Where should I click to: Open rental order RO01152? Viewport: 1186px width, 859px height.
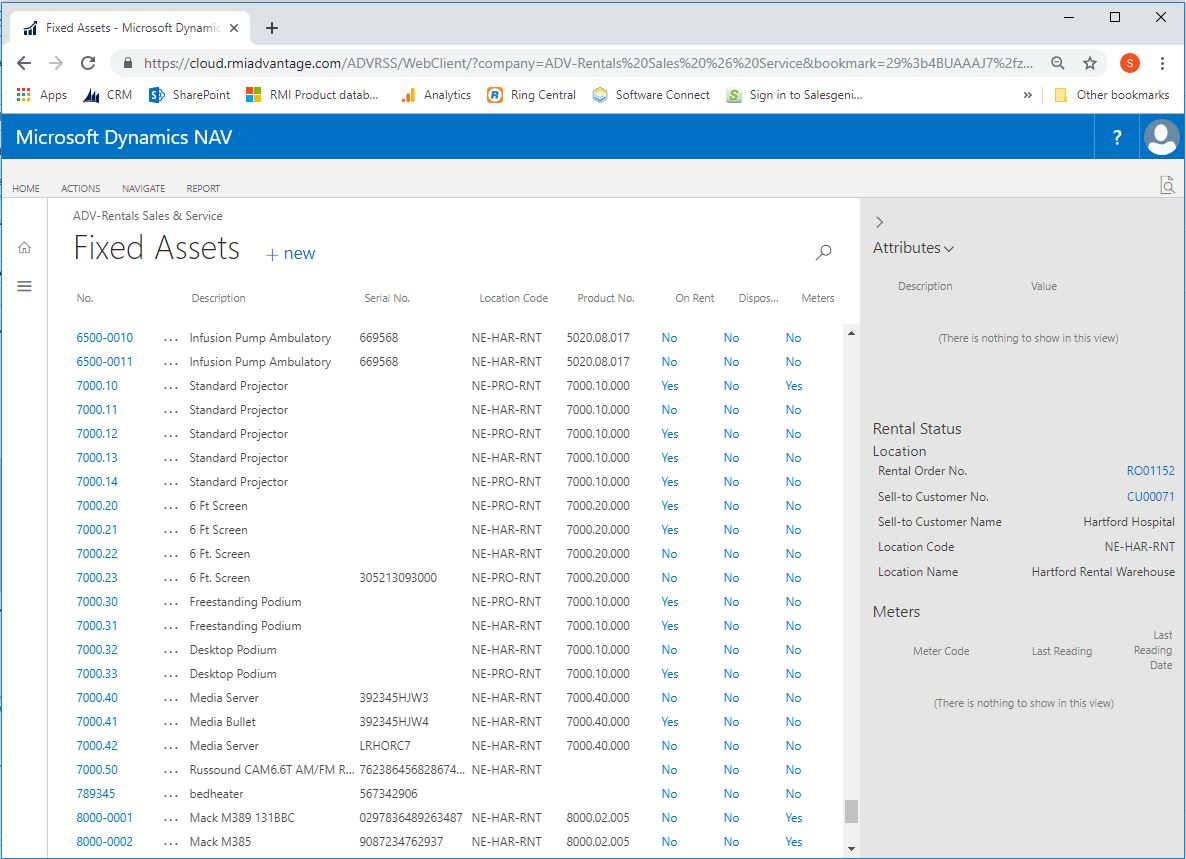click(x=1151, y=470)
